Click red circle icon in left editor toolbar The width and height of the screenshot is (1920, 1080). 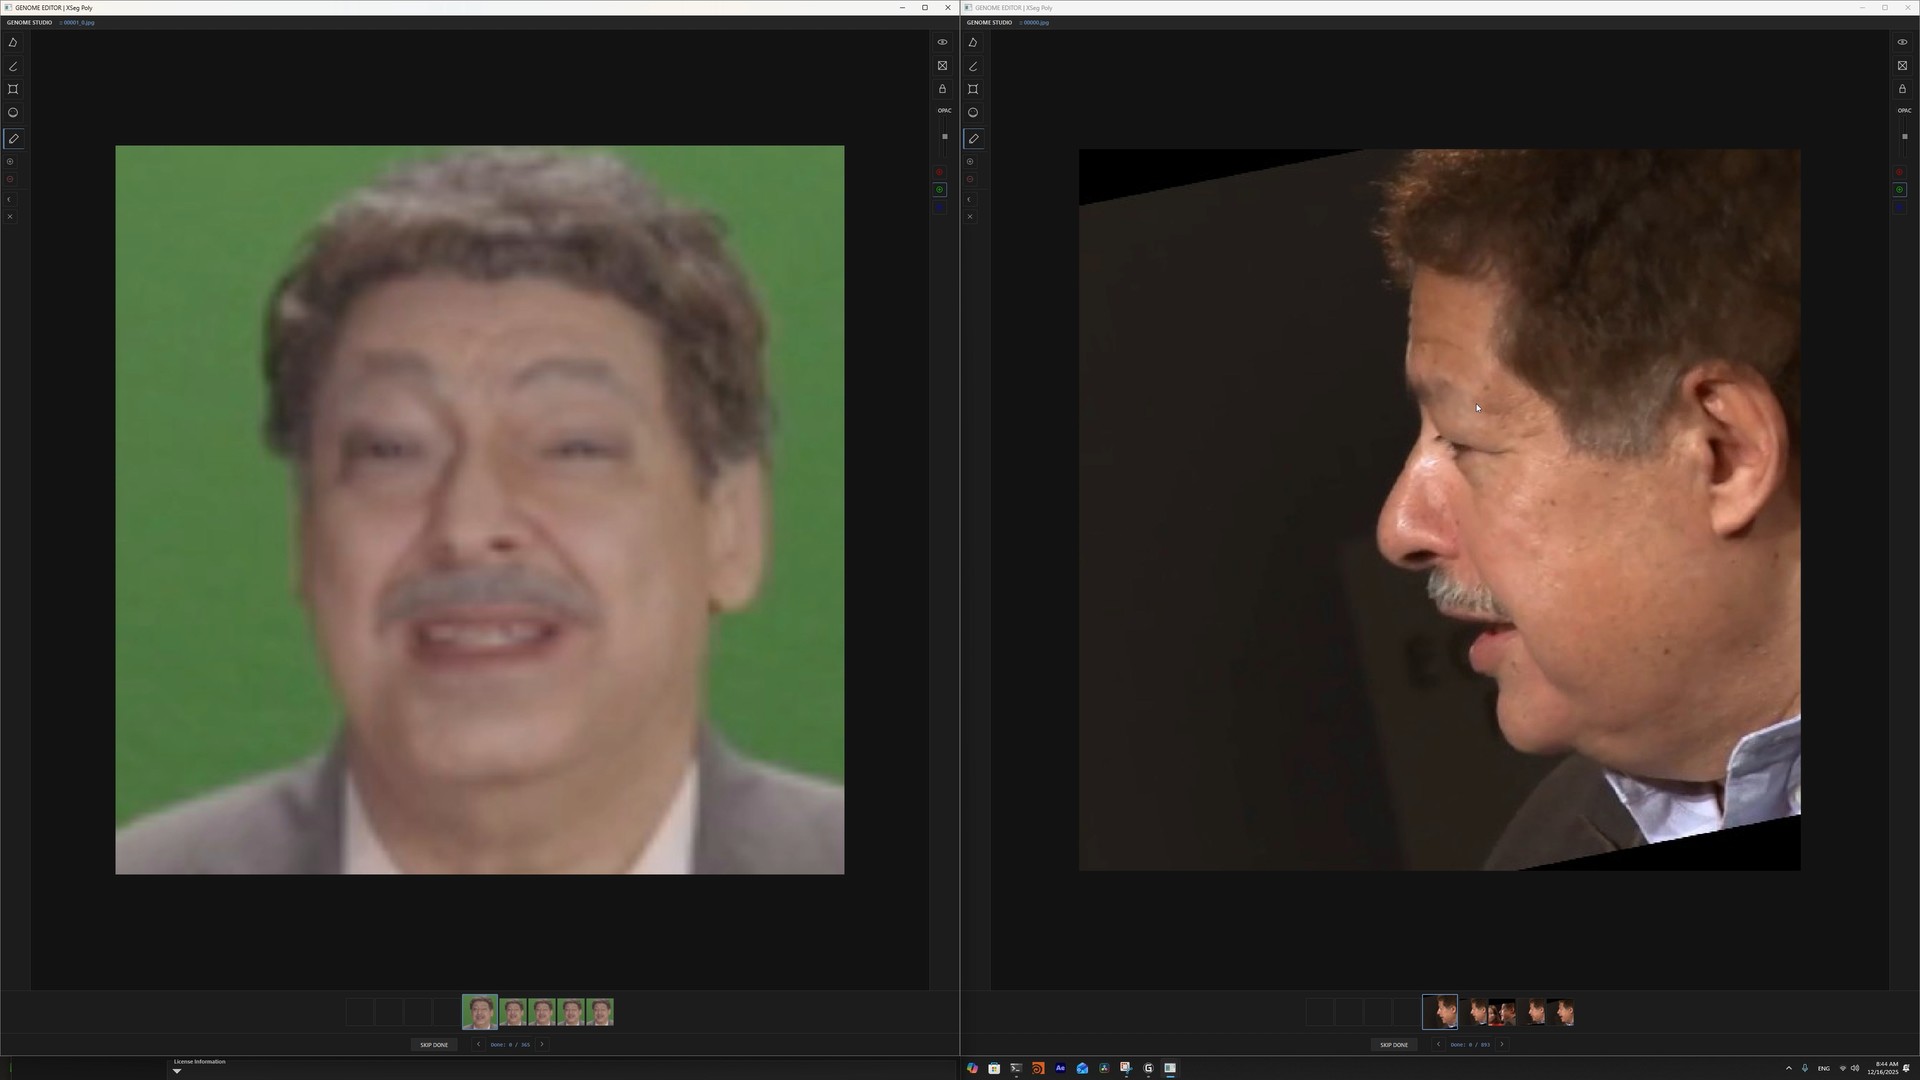(10, 180)
